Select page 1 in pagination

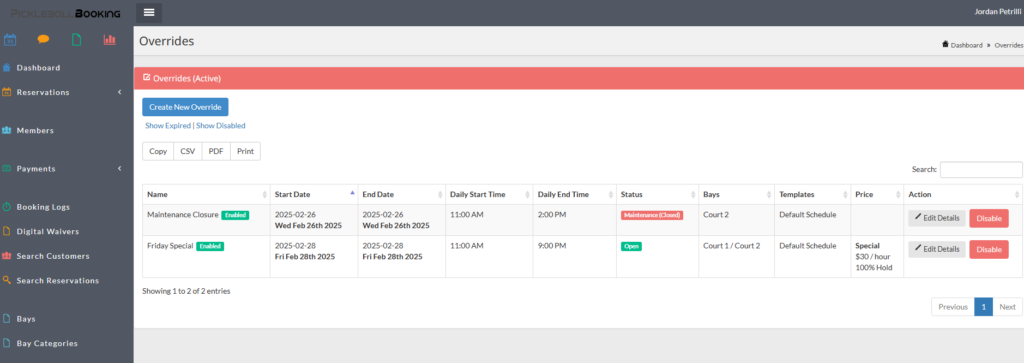click(x=984, y=307)
